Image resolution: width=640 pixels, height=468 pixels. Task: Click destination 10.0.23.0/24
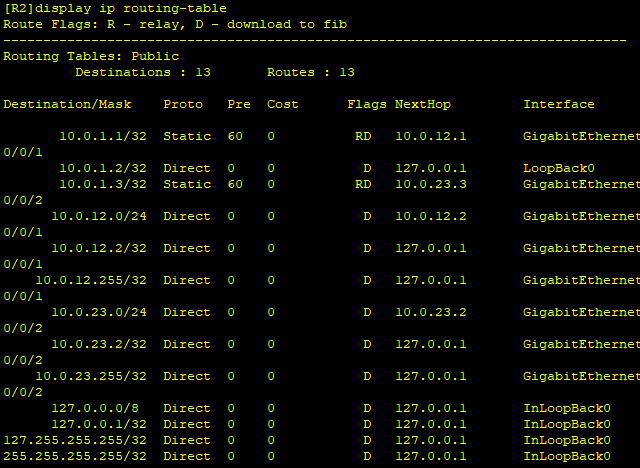tap(99, 312)
